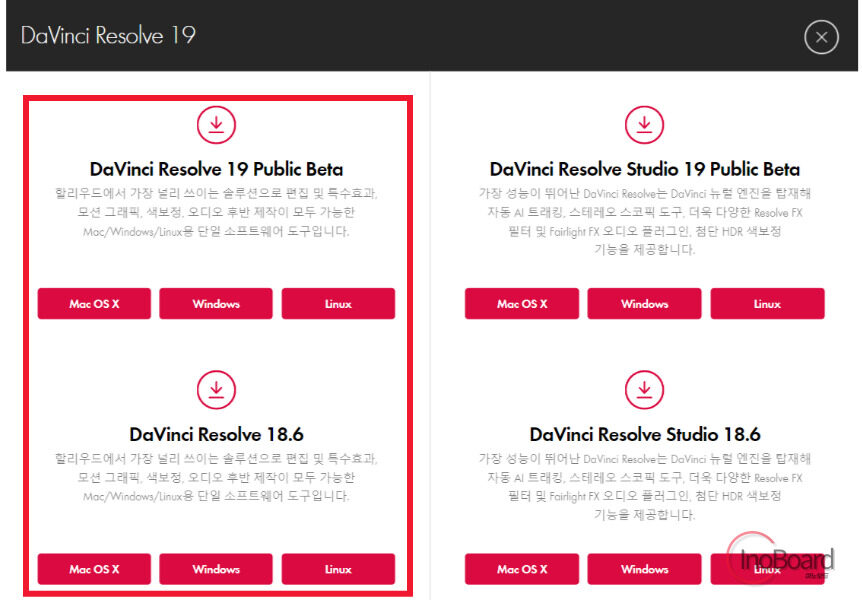Click download icon above DaVinci Resolve 18.6
Image resolution: width=862 pixels, height=600 pixels.
click(216, 390)
